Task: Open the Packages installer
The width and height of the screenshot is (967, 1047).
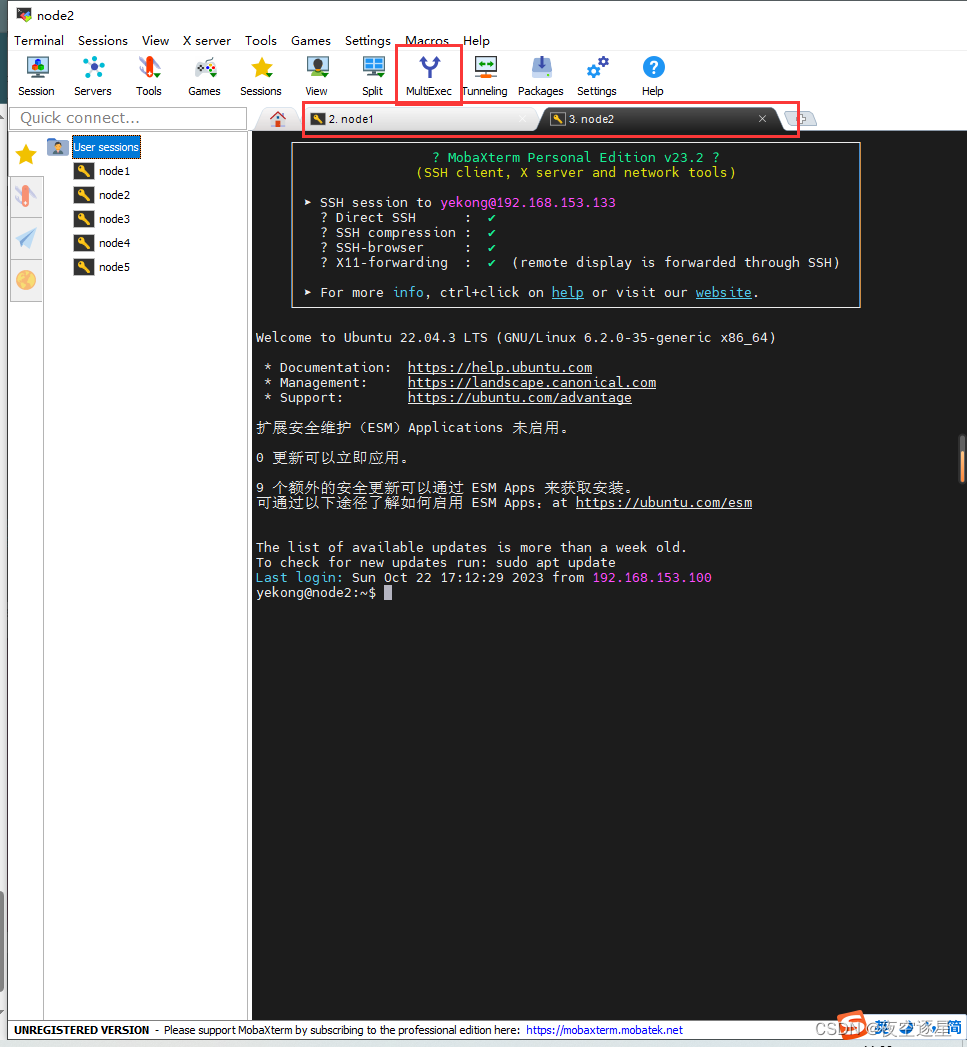Action: (x=540, y=72)
